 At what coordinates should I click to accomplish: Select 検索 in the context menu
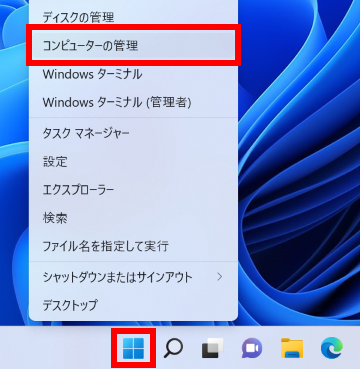(133, 218)
